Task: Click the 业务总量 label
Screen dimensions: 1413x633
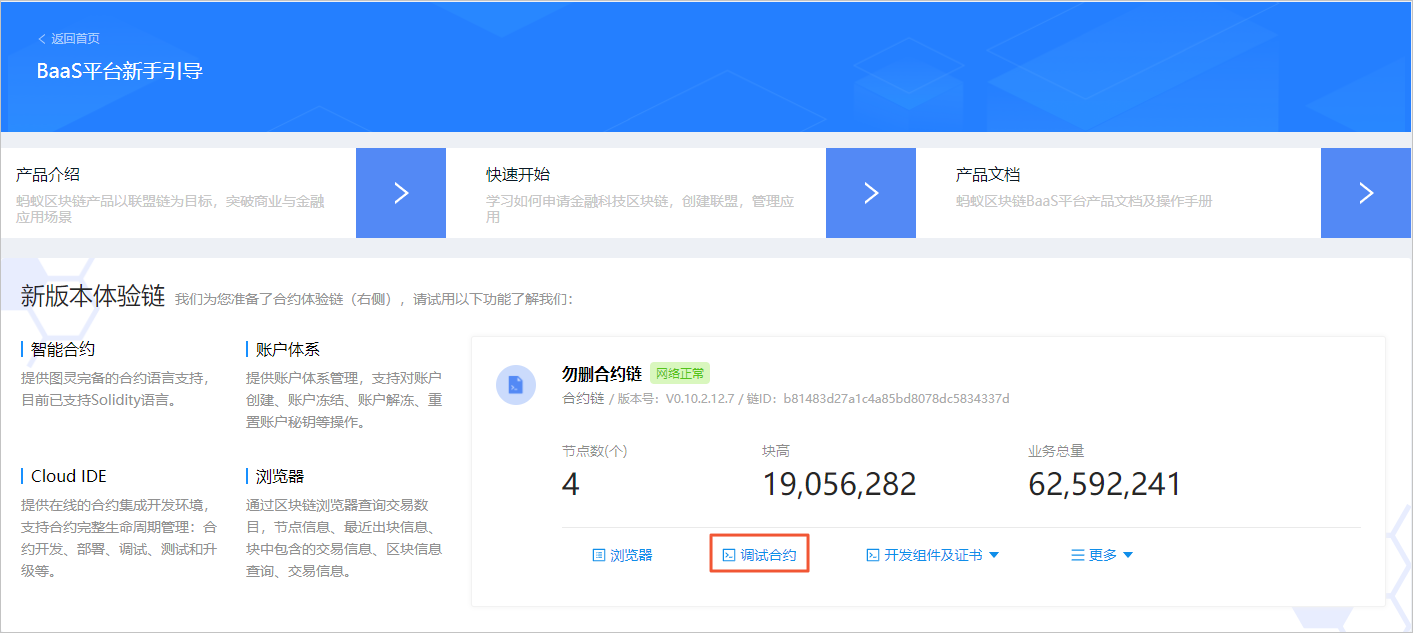Action: click(x=1056, y=451)
